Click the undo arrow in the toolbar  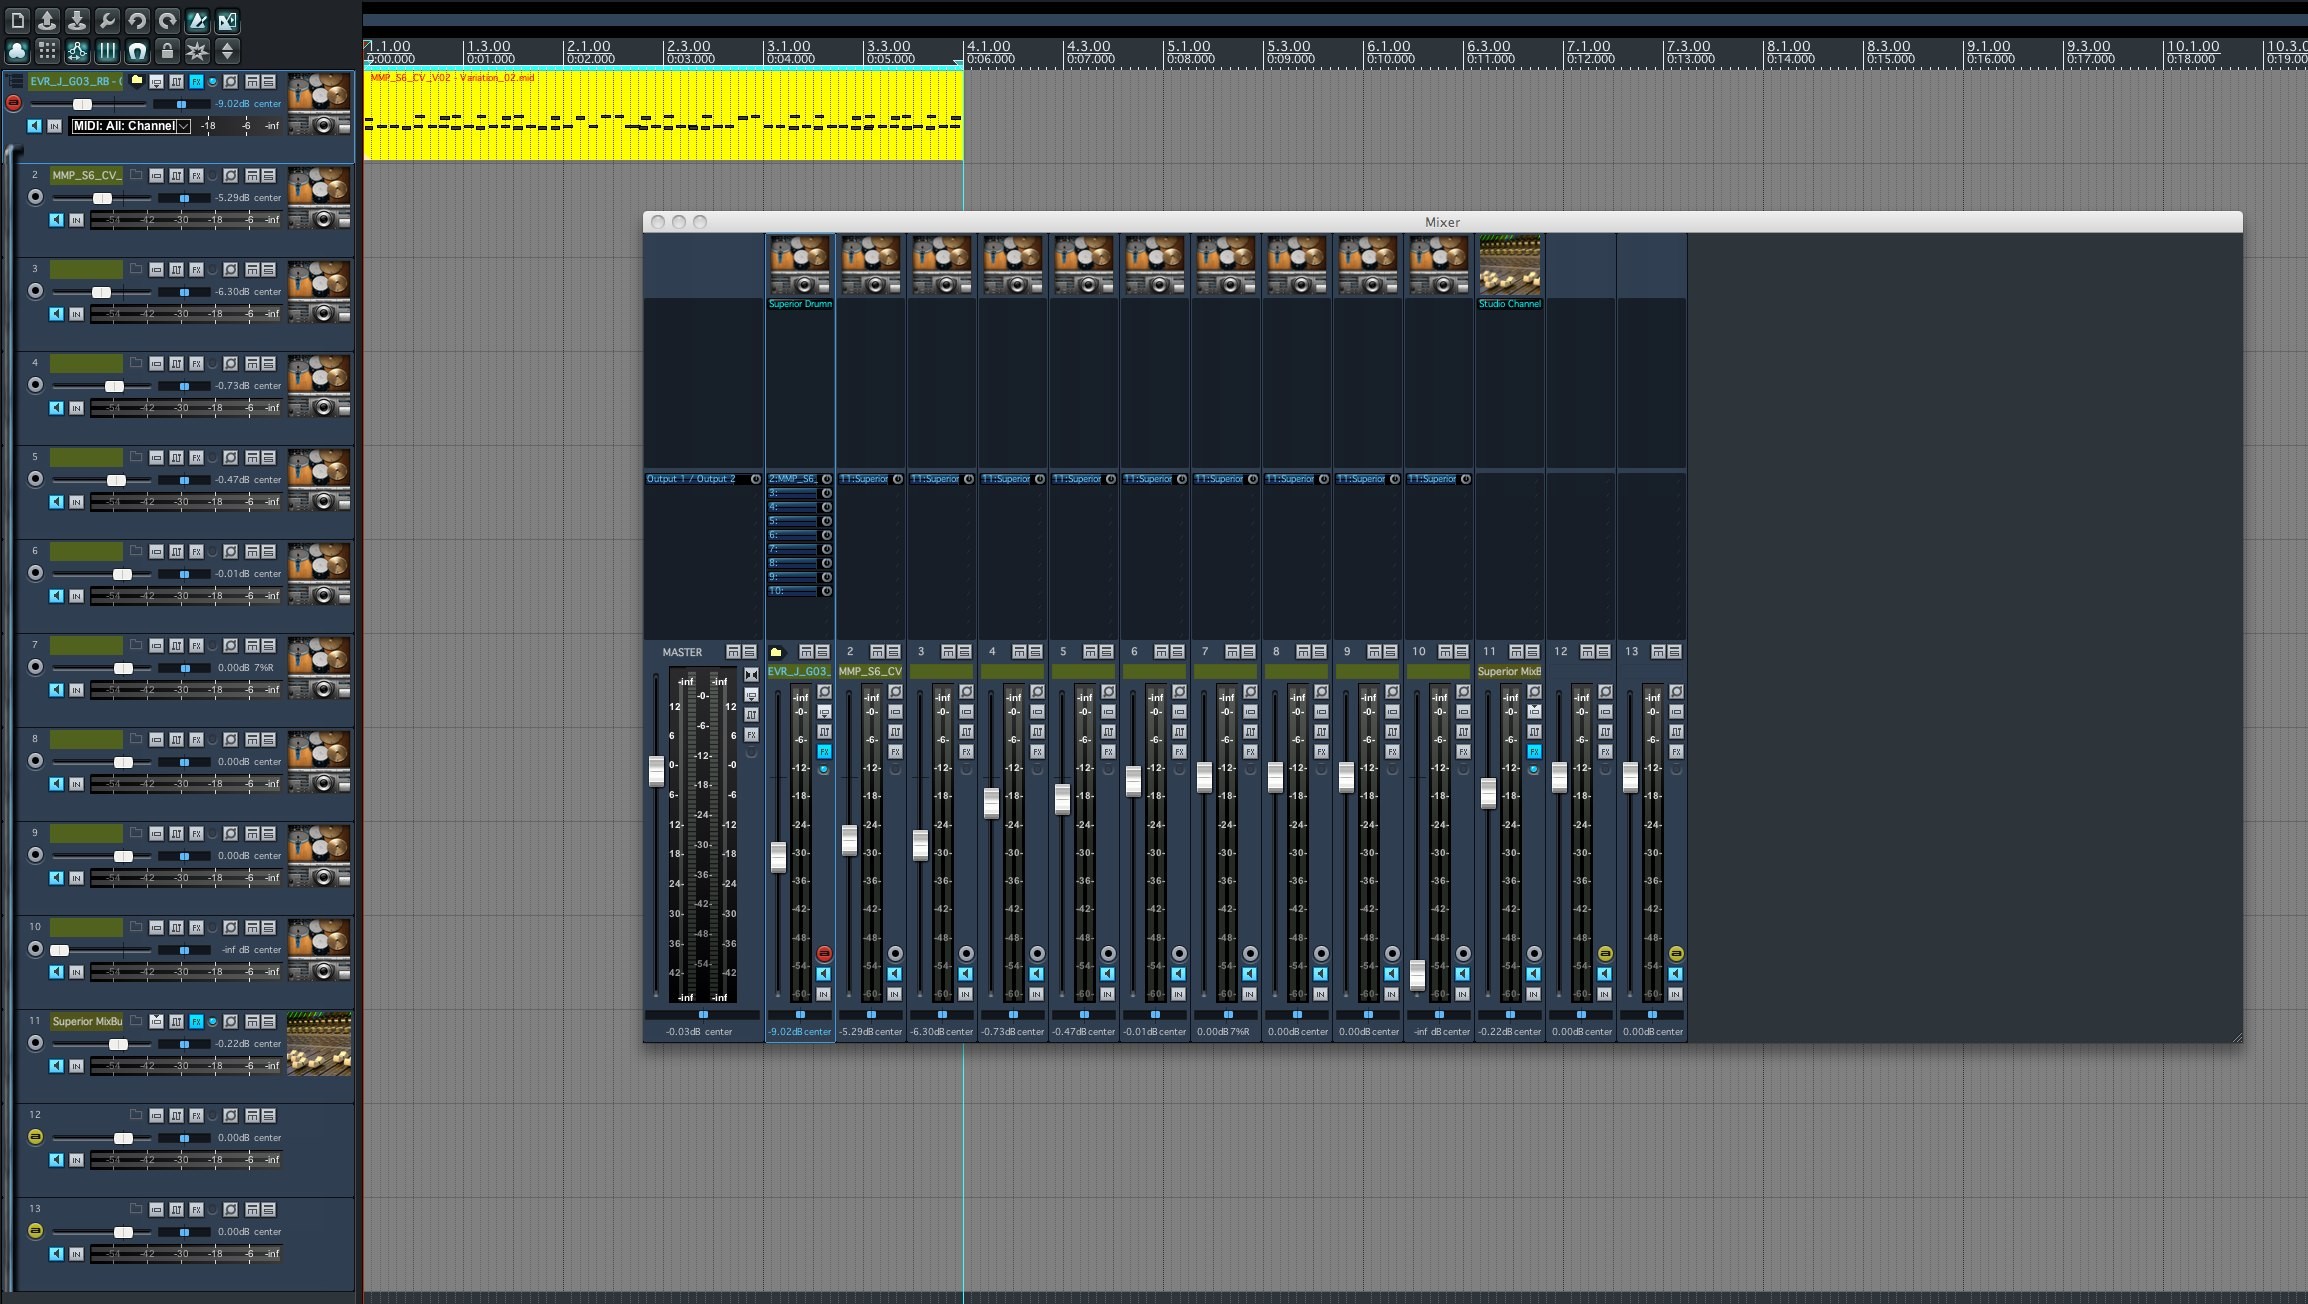click(137, 20)
